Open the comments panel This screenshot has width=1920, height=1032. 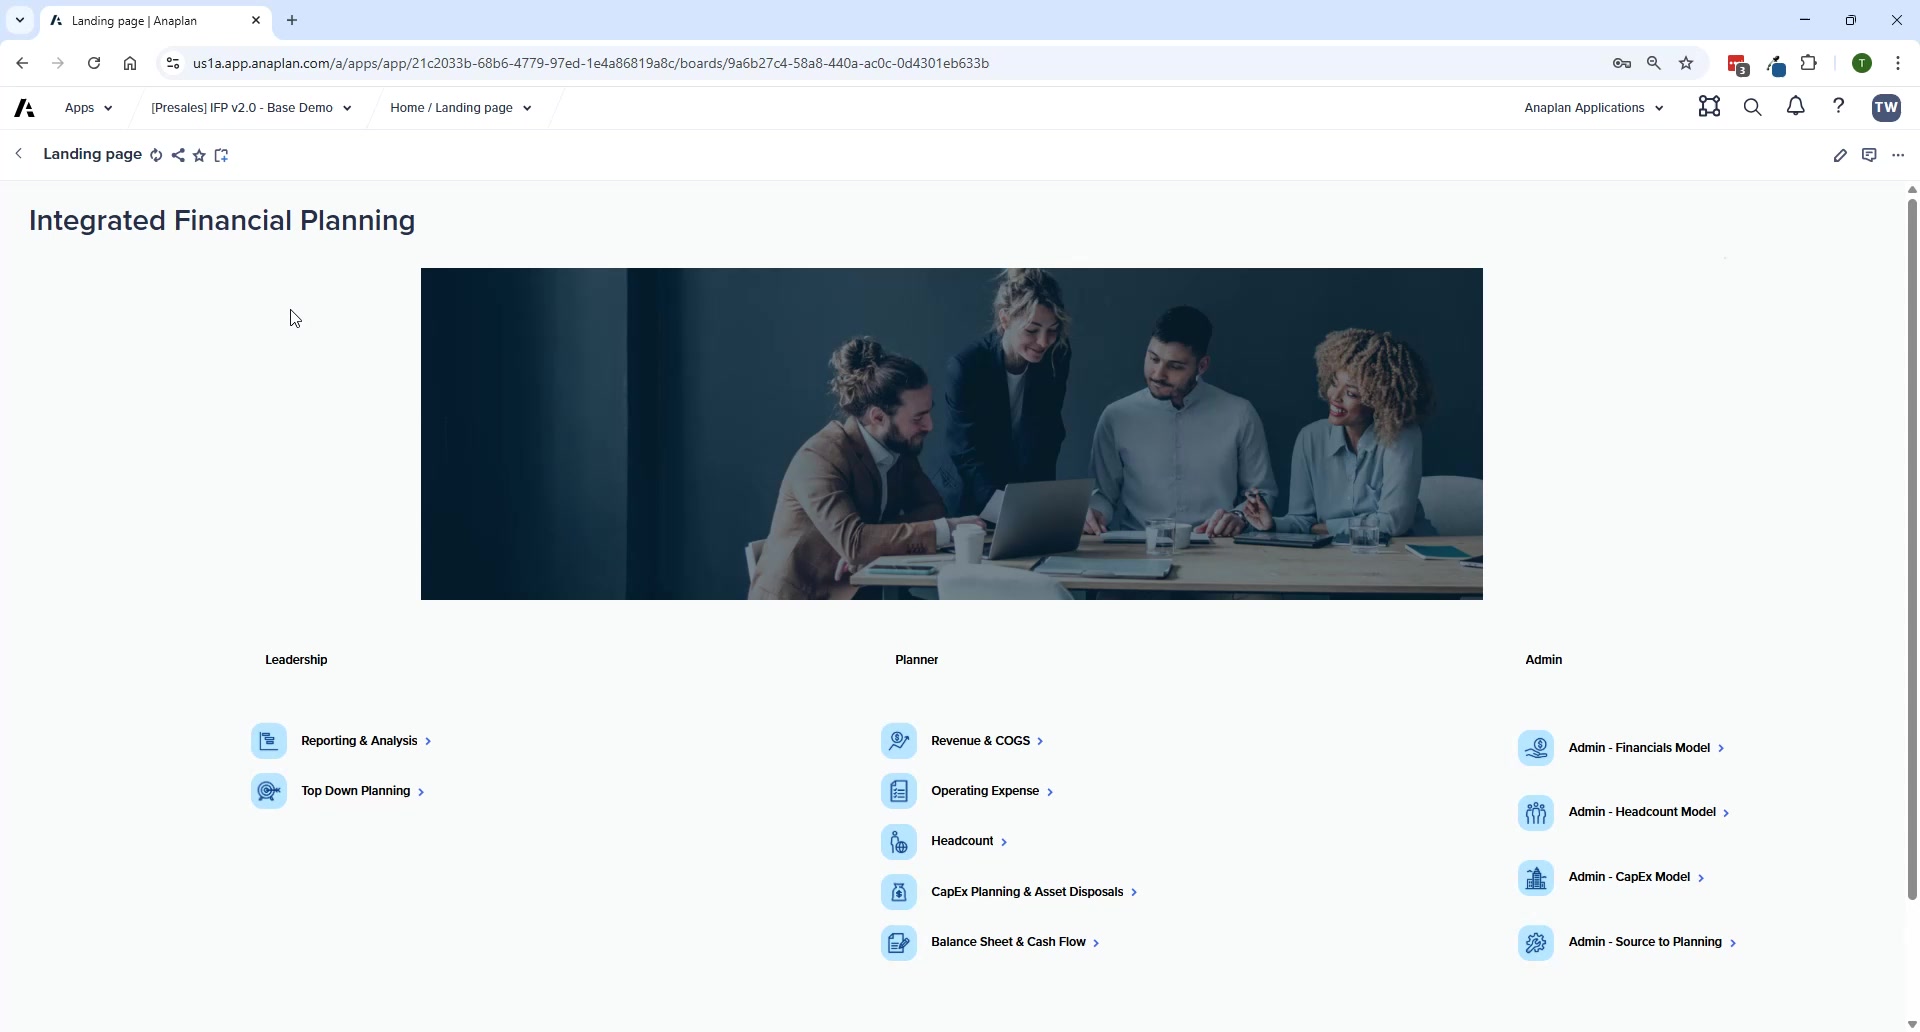point(1870,155)
